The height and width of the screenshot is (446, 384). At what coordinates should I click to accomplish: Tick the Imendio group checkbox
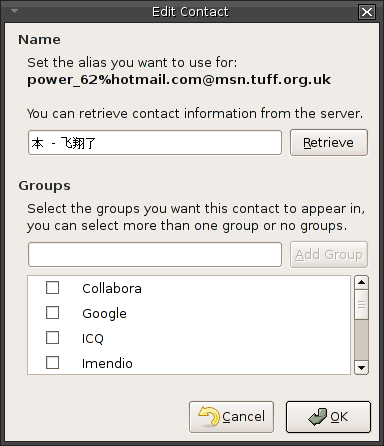pyautogui.click(x=52, y=363)
